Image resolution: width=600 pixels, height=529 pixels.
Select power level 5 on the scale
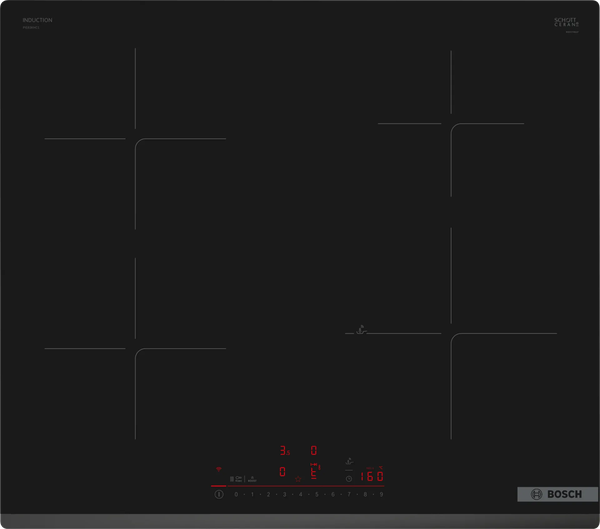[316, 494]
